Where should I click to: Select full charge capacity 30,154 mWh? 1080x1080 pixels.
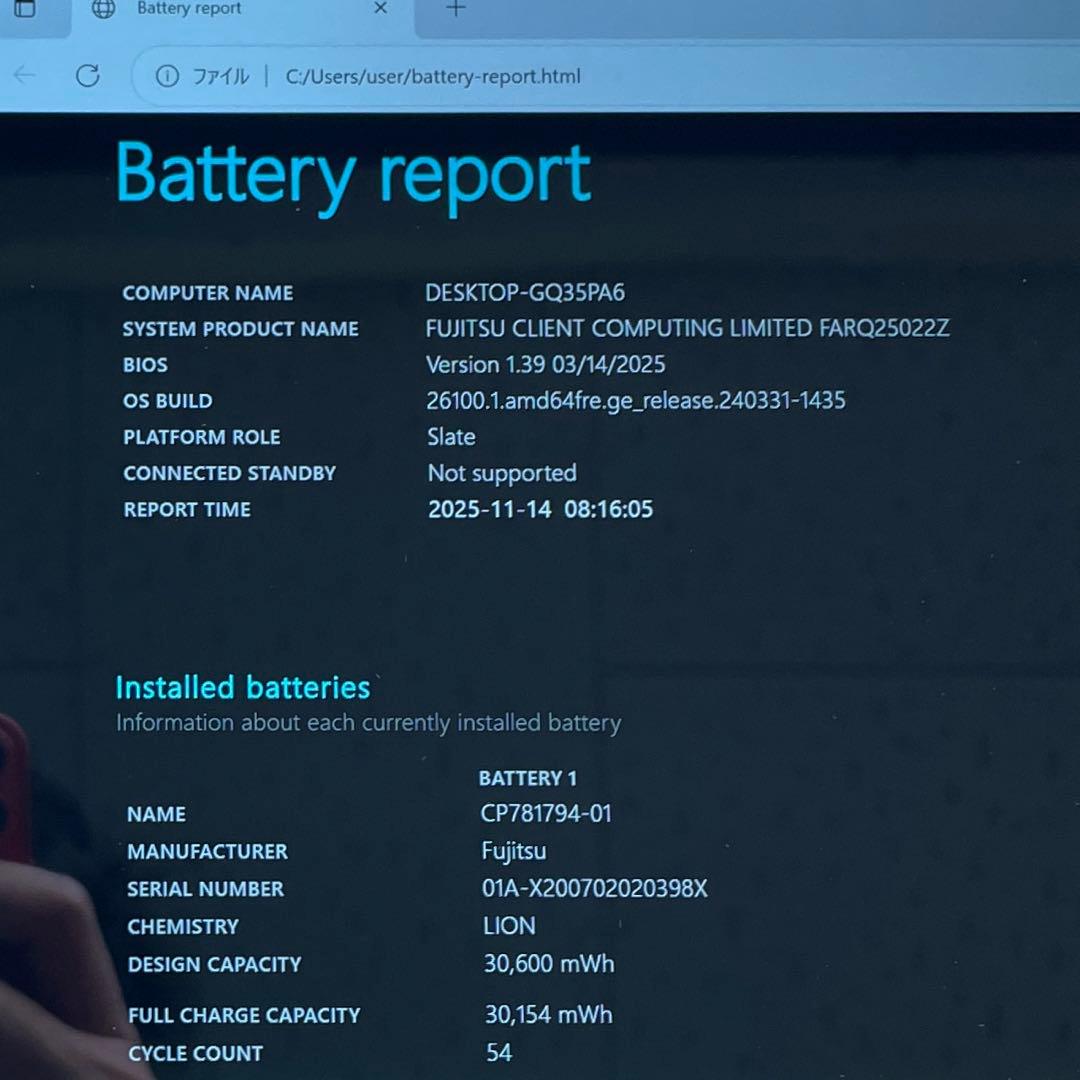tap(549, 1015)
